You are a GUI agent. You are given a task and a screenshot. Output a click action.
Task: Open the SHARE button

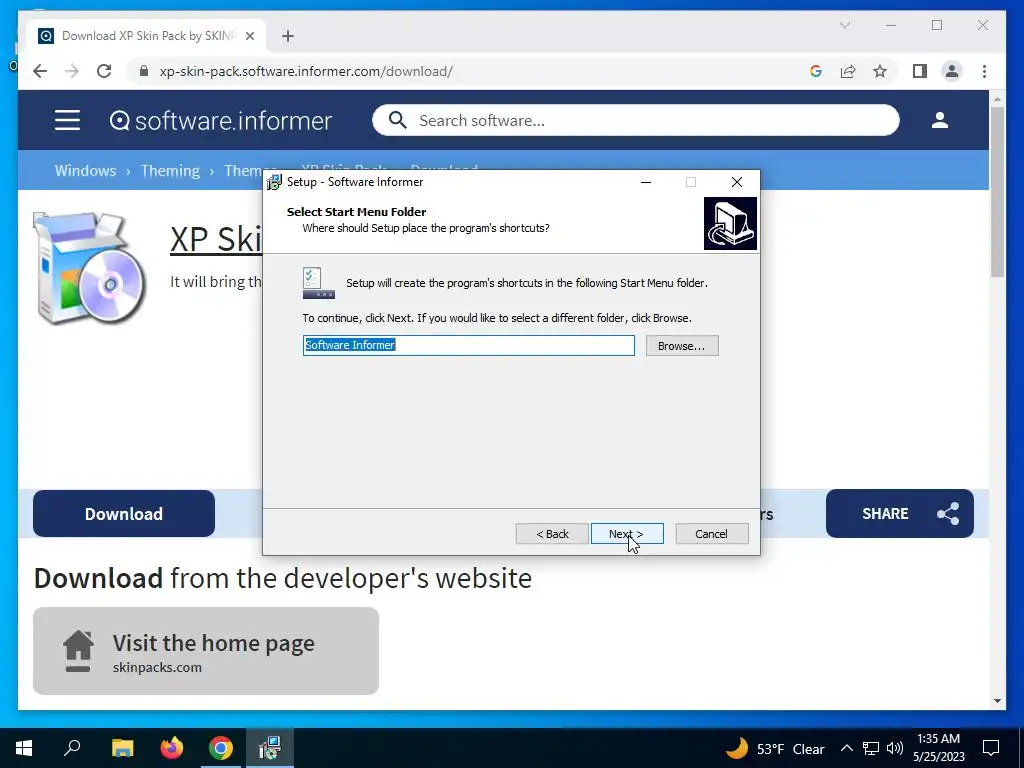coord(899,513)
